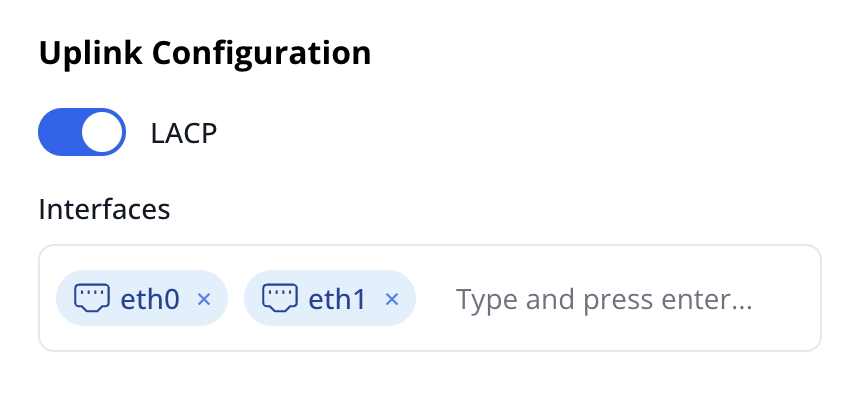Screen dimensions: 856x400
Task: Remove the eth0 interface tag
Action: [204, 299]
